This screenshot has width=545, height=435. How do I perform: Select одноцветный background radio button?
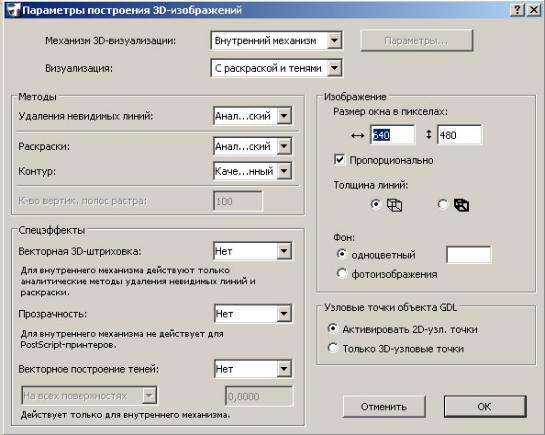pyautogui.click(x=342, y=254)
